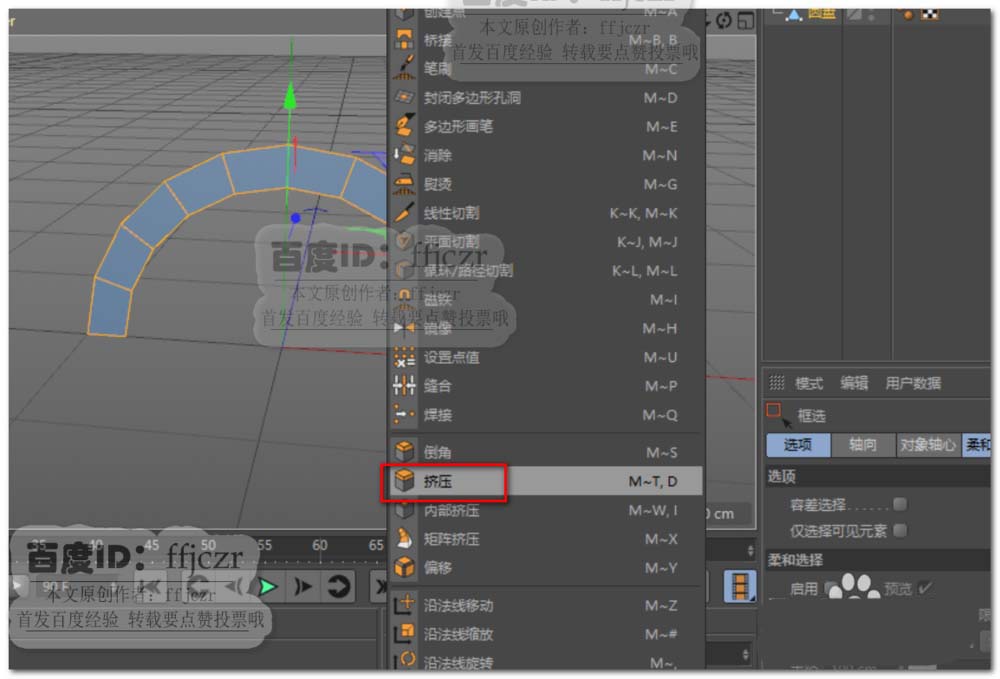Viewport: 1000px width, 679px height.
Task: Click the green Y-axis arrow handle
Action: point(290,96)
